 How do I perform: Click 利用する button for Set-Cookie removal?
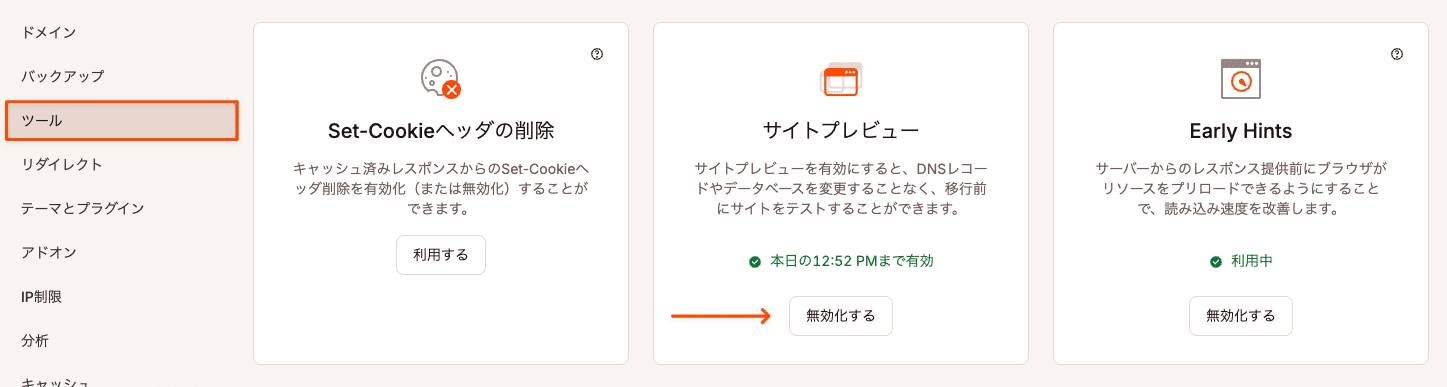pyautogui.click(x=441, y=254)
